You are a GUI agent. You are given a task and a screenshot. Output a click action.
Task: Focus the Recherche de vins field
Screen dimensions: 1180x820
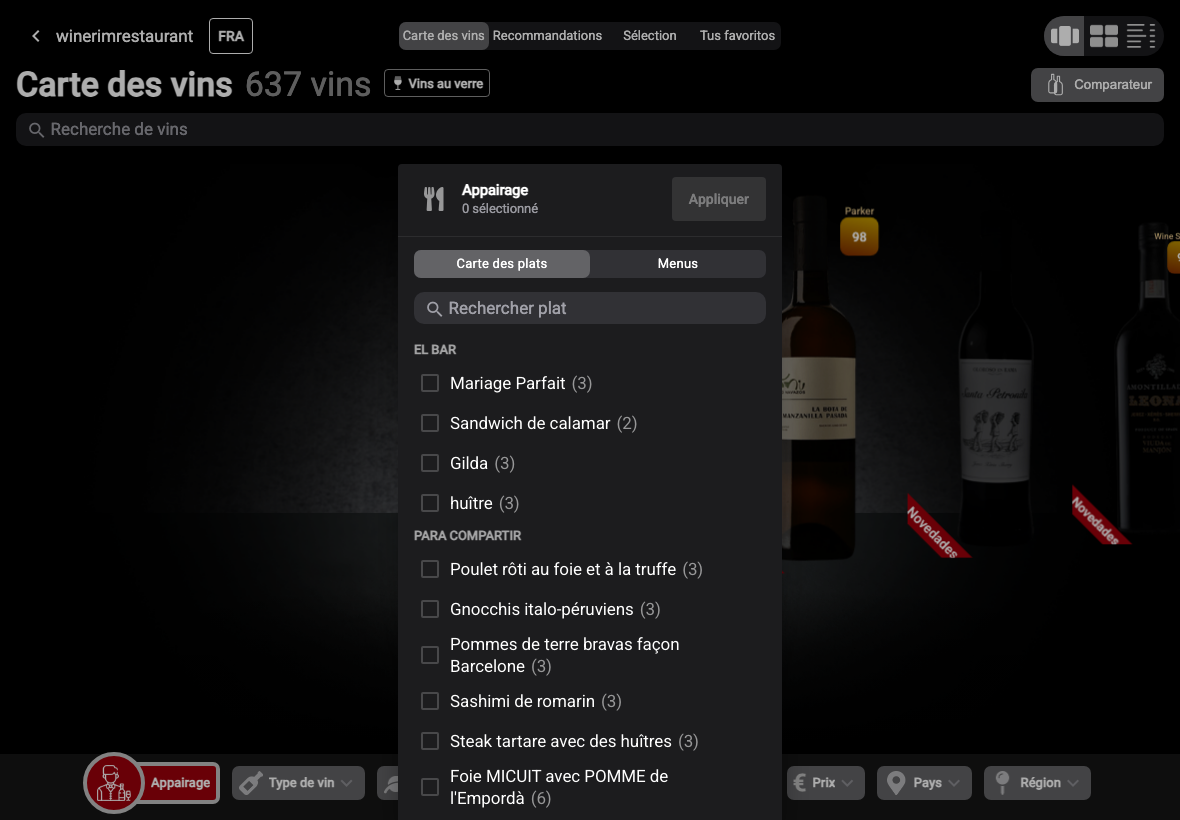point(590,129)
